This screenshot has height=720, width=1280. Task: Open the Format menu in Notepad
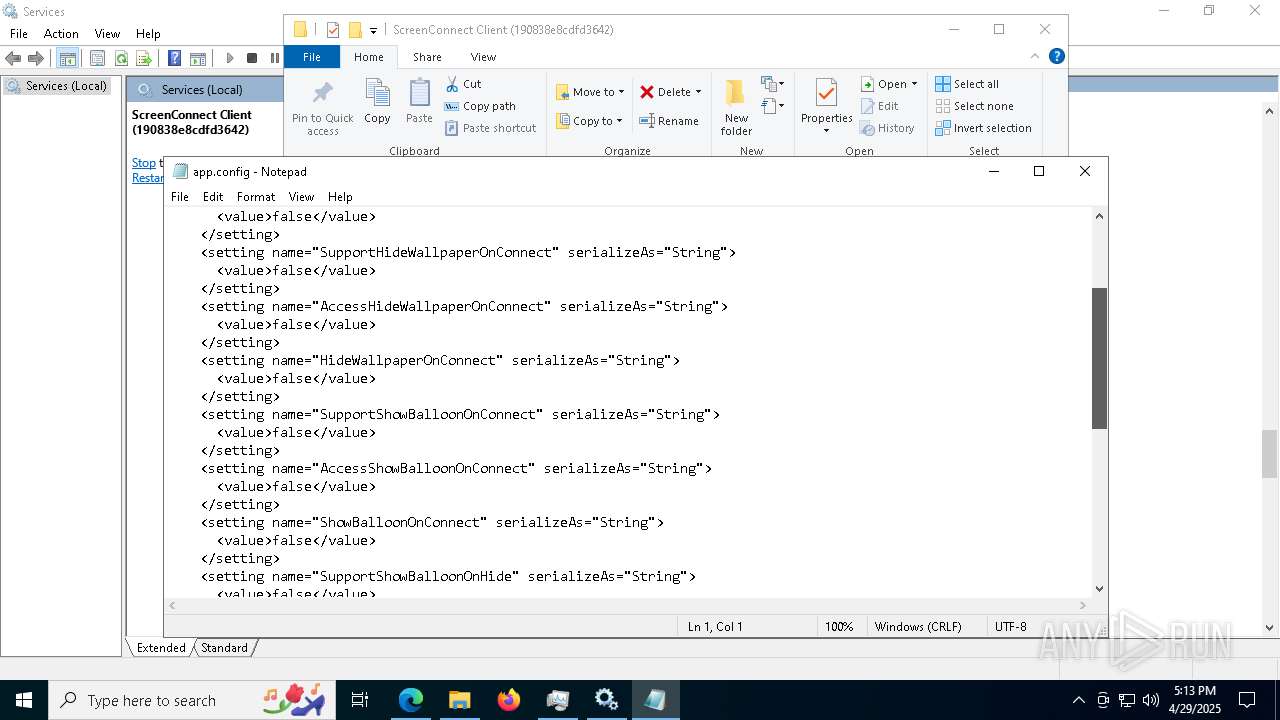click(256, 197)
